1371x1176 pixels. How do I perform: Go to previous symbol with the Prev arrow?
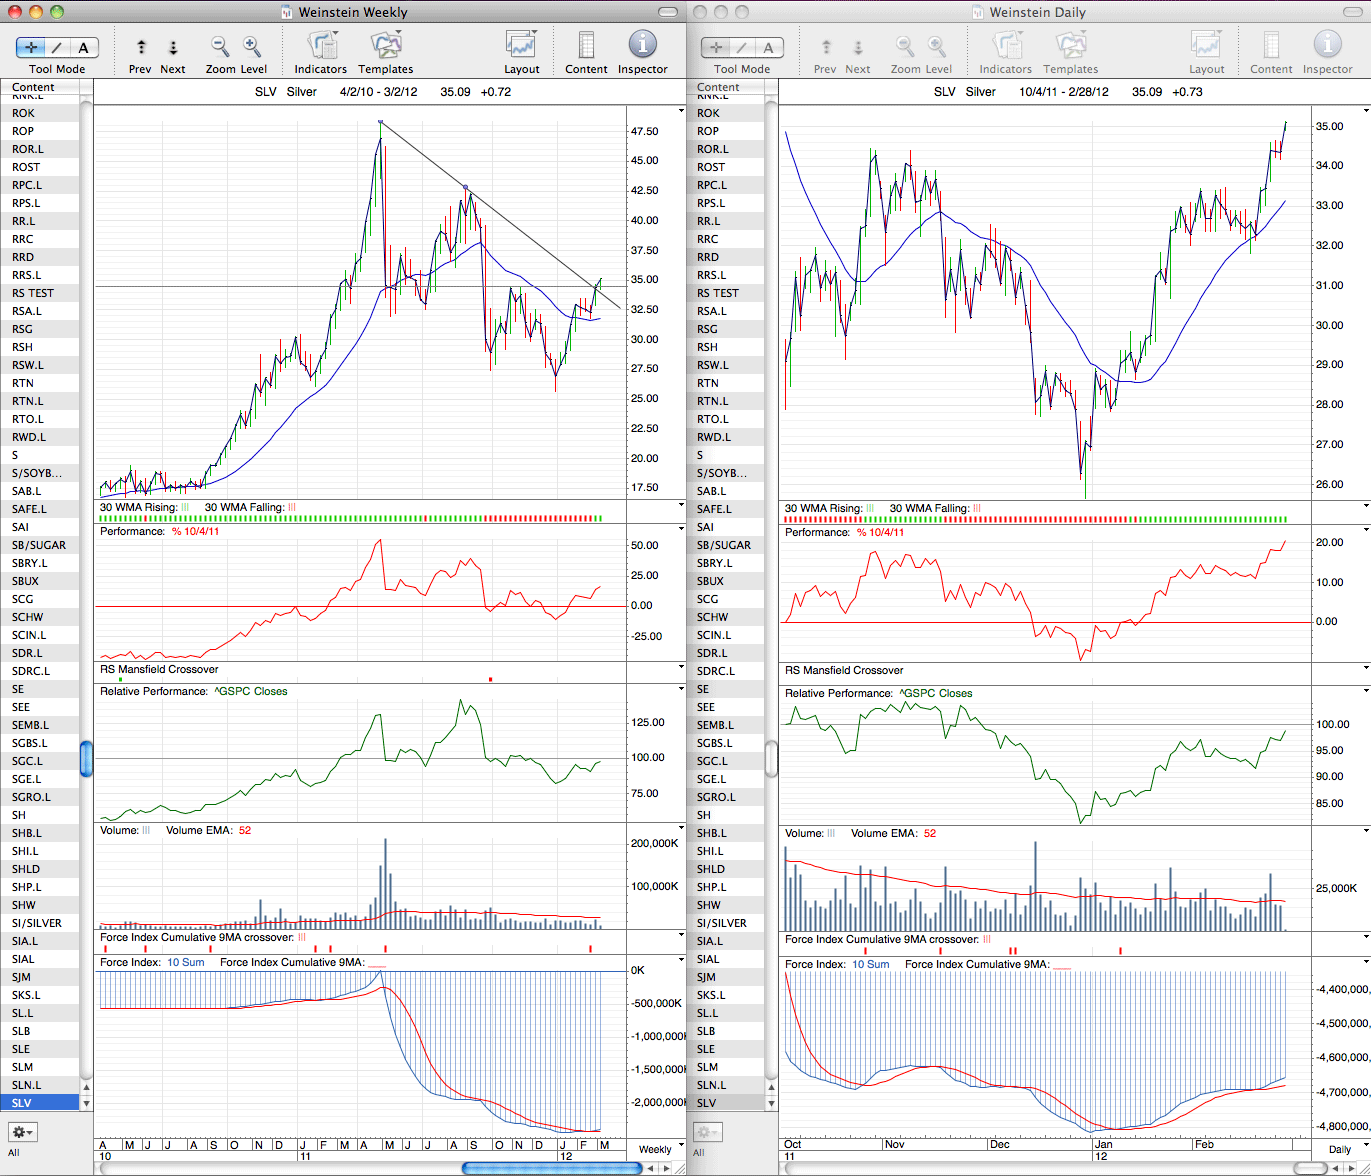[x=141, y=47]
